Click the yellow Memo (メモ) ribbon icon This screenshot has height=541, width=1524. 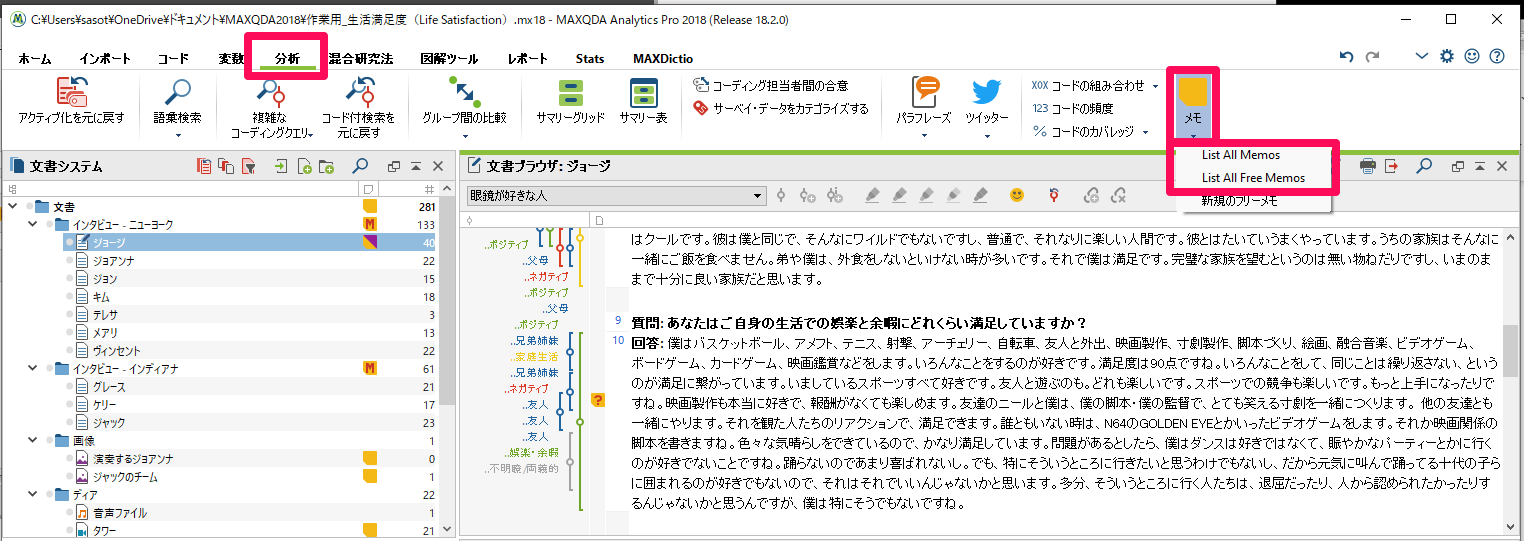point(1193,93)
